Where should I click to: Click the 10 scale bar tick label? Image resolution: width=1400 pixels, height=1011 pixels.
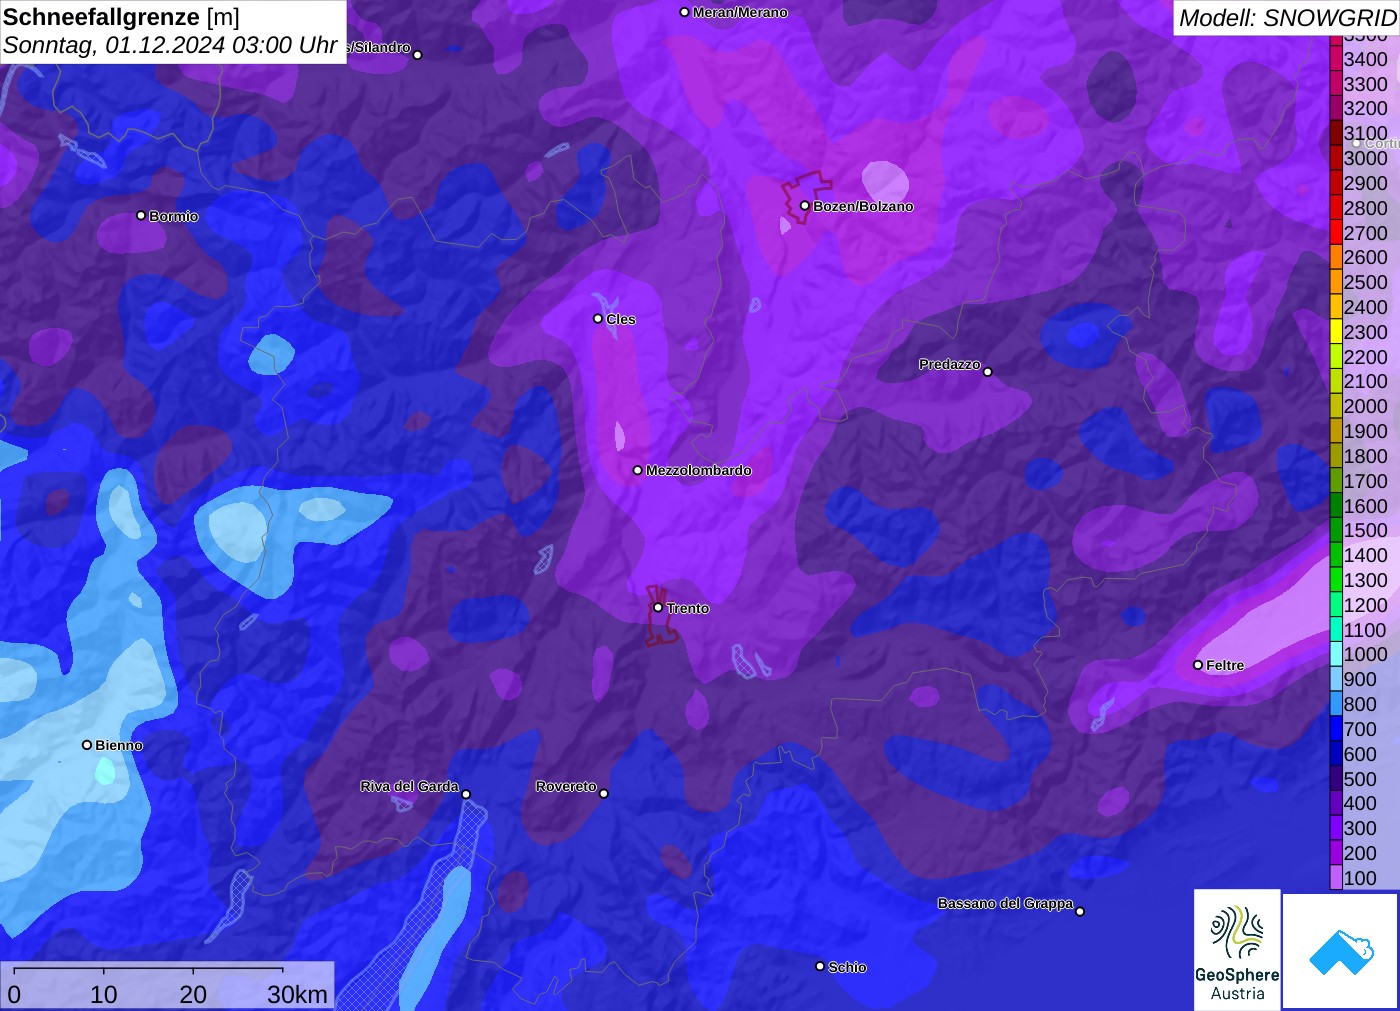pos(103,994)
